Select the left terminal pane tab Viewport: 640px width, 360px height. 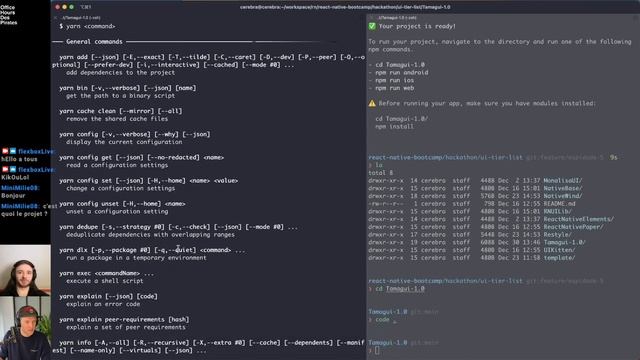[80, 18]
